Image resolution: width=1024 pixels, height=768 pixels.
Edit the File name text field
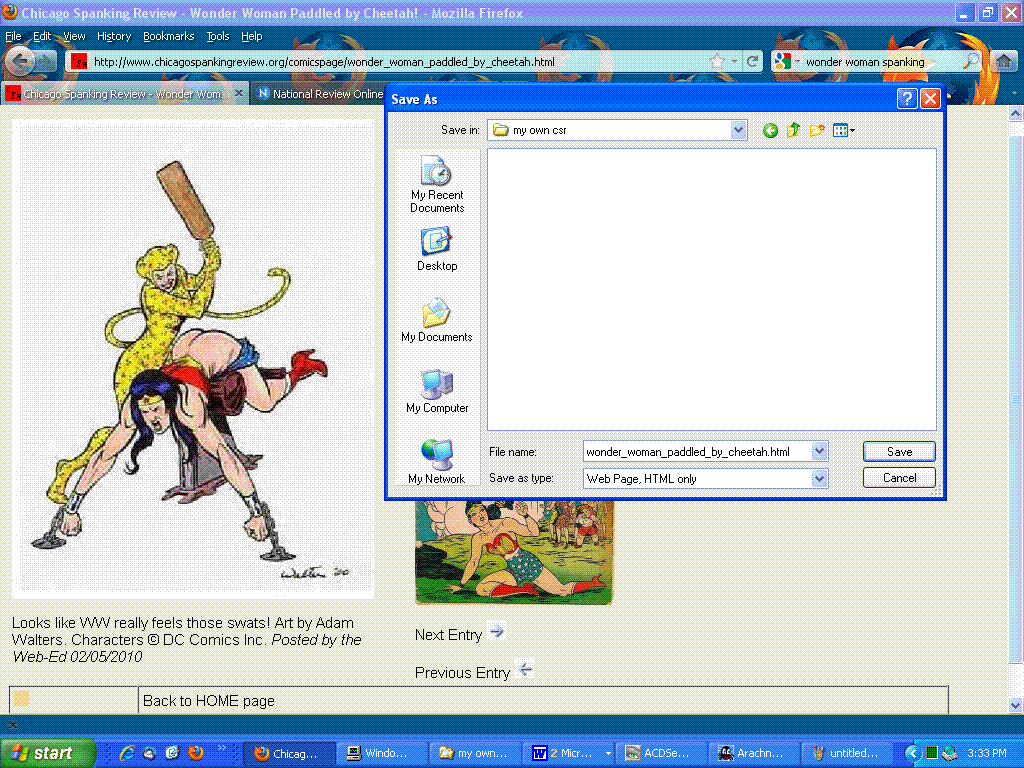pos(697,451)
